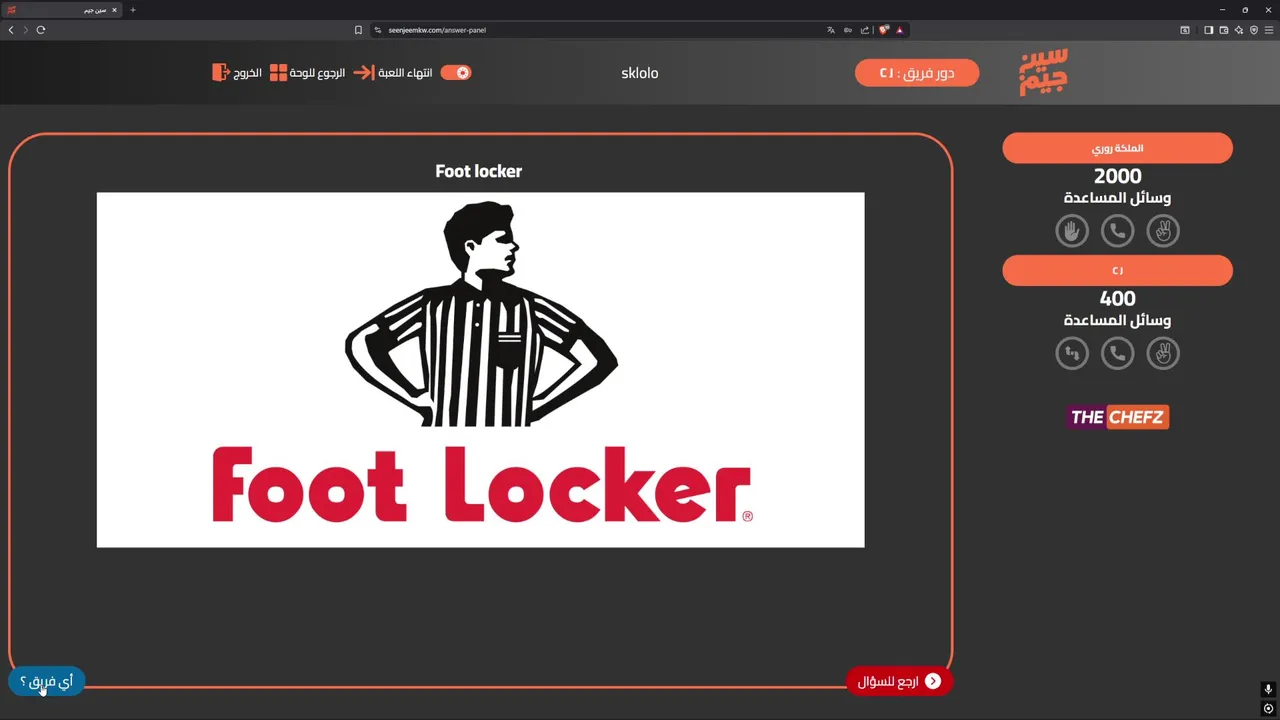1280x720 pixels.
Task: Click the disabled forward navigation arrow
Action: 26,30
